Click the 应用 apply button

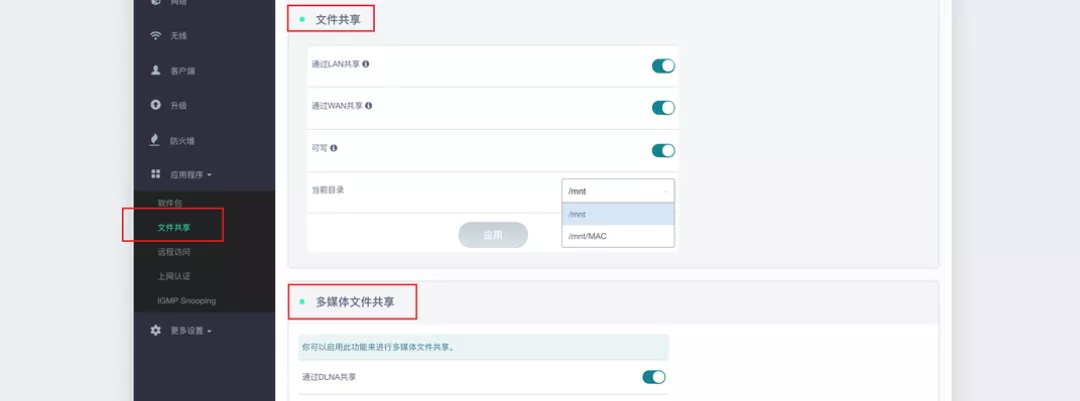tap(492, 235)
